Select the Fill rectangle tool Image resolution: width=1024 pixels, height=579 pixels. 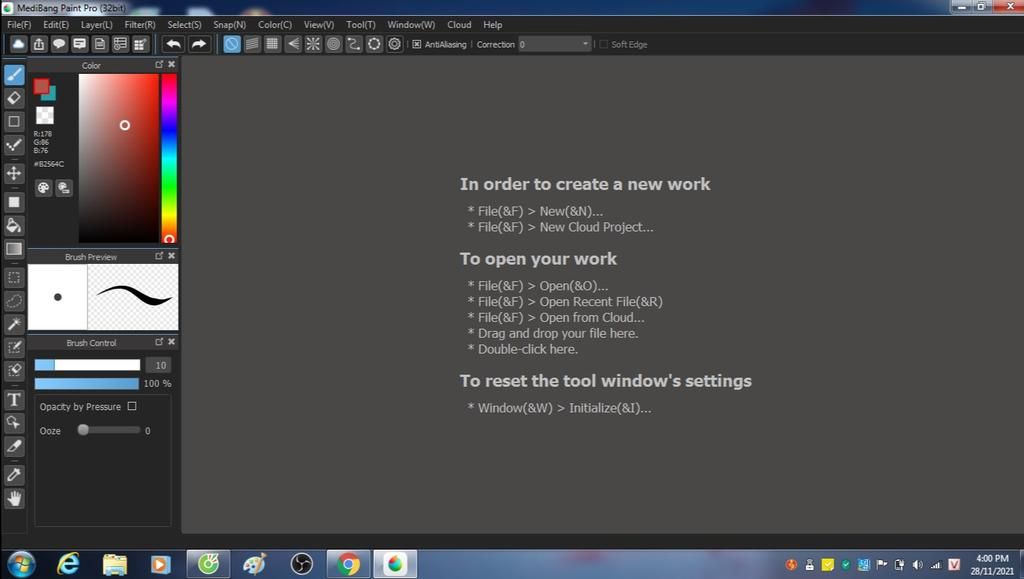[x=14, y=202]
